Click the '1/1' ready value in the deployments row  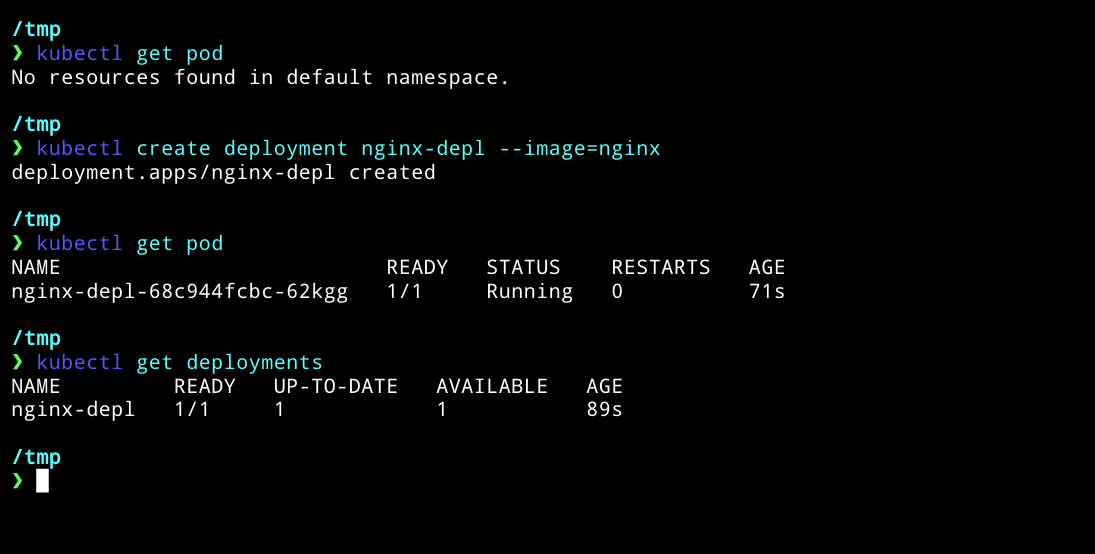192,410
